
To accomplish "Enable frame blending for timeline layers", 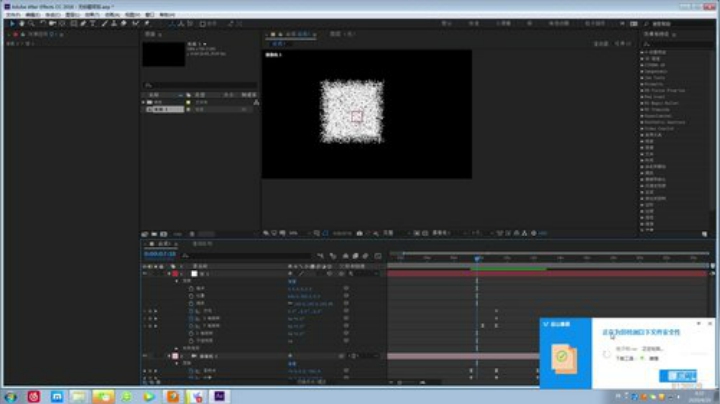I will point(355,256).
